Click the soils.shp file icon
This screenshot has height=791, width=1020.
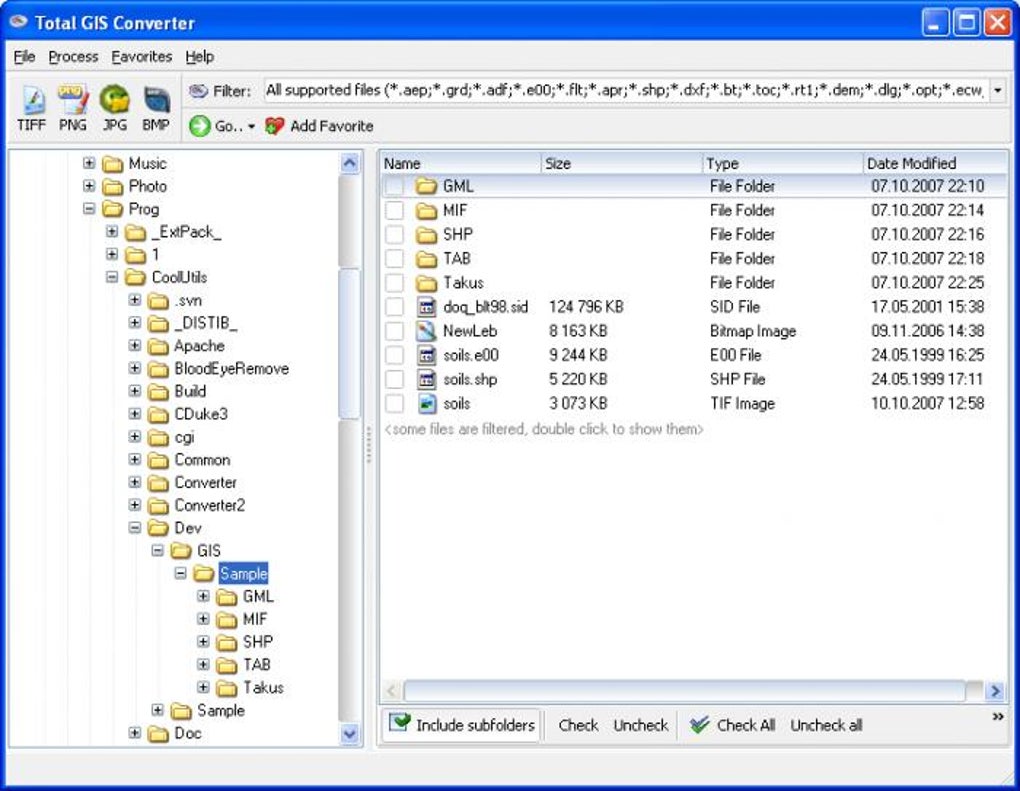pos(426,379)
